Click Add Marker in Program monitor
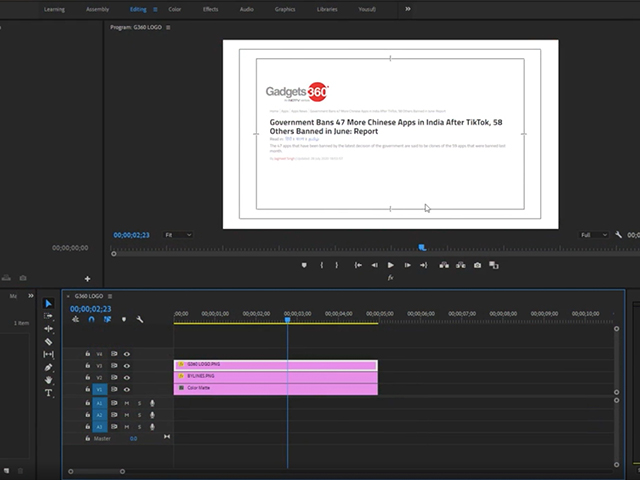 click(x=304, y=265)
